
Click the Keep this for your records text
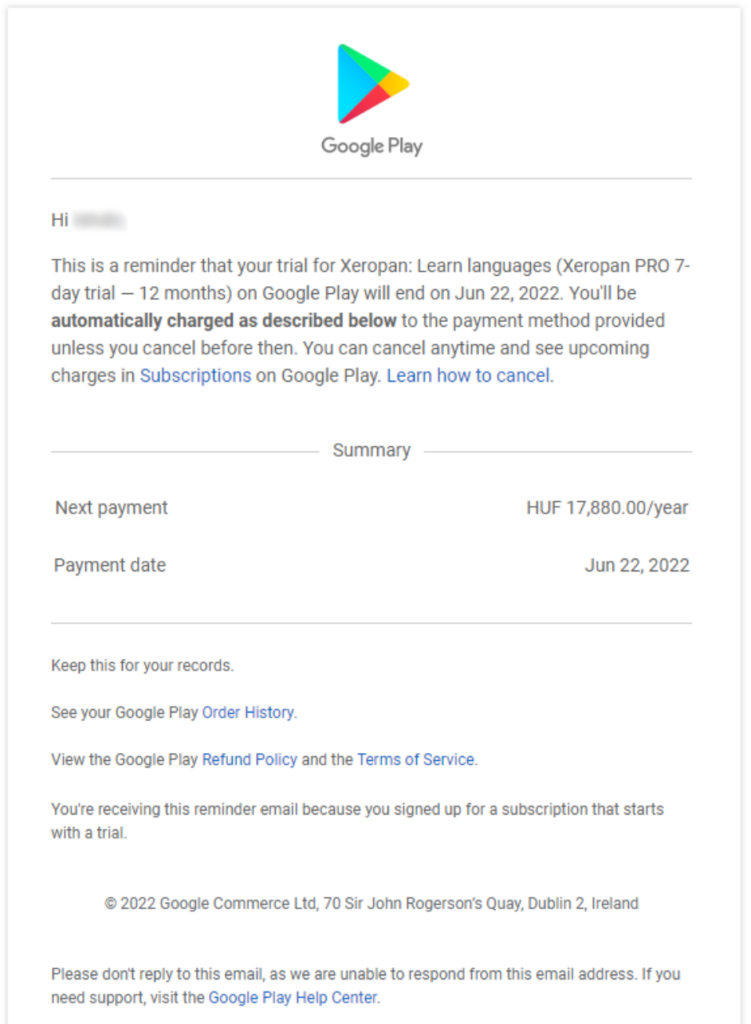(x=142, y=666)
